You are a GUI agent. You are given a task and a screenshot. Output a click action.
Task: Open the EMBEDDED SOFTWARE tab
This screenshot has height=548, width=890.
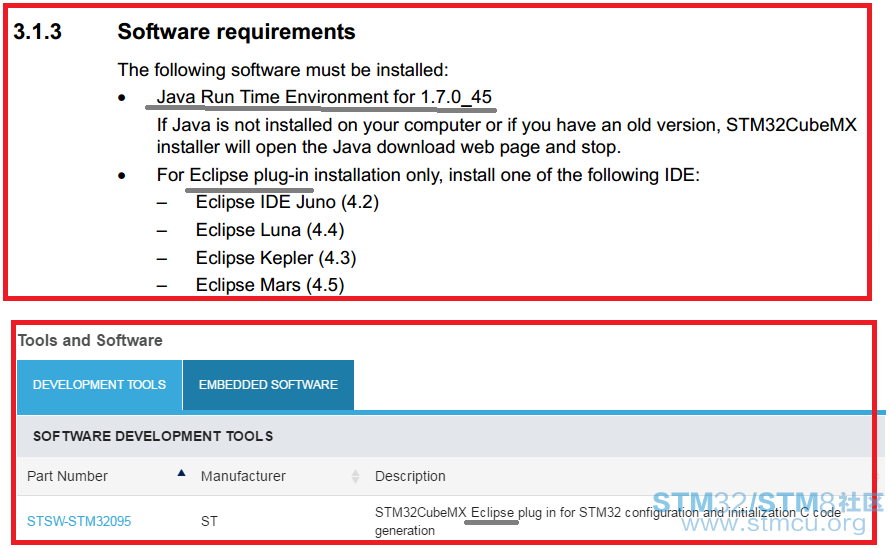(x=268, y=384)
